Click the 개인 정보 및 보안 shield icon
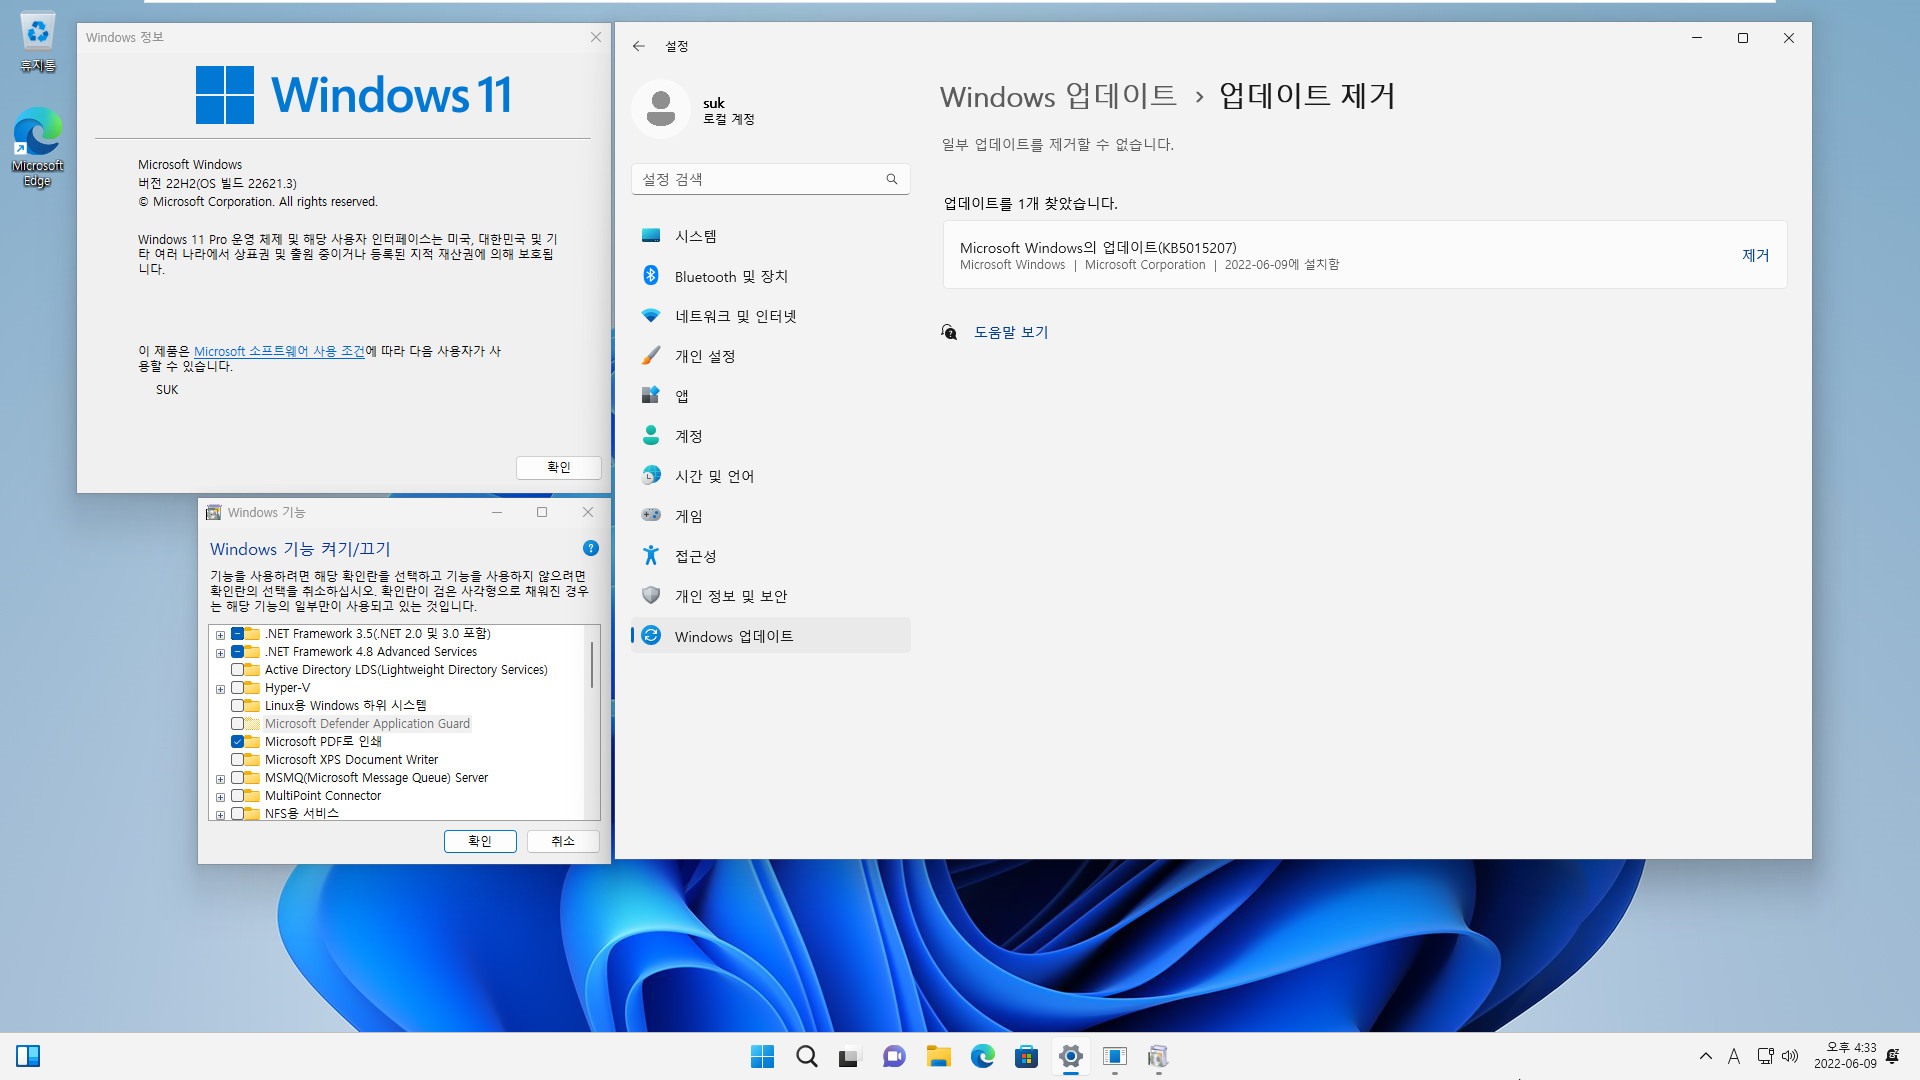Viewport: 1920px width, 1080px height. 651,596
